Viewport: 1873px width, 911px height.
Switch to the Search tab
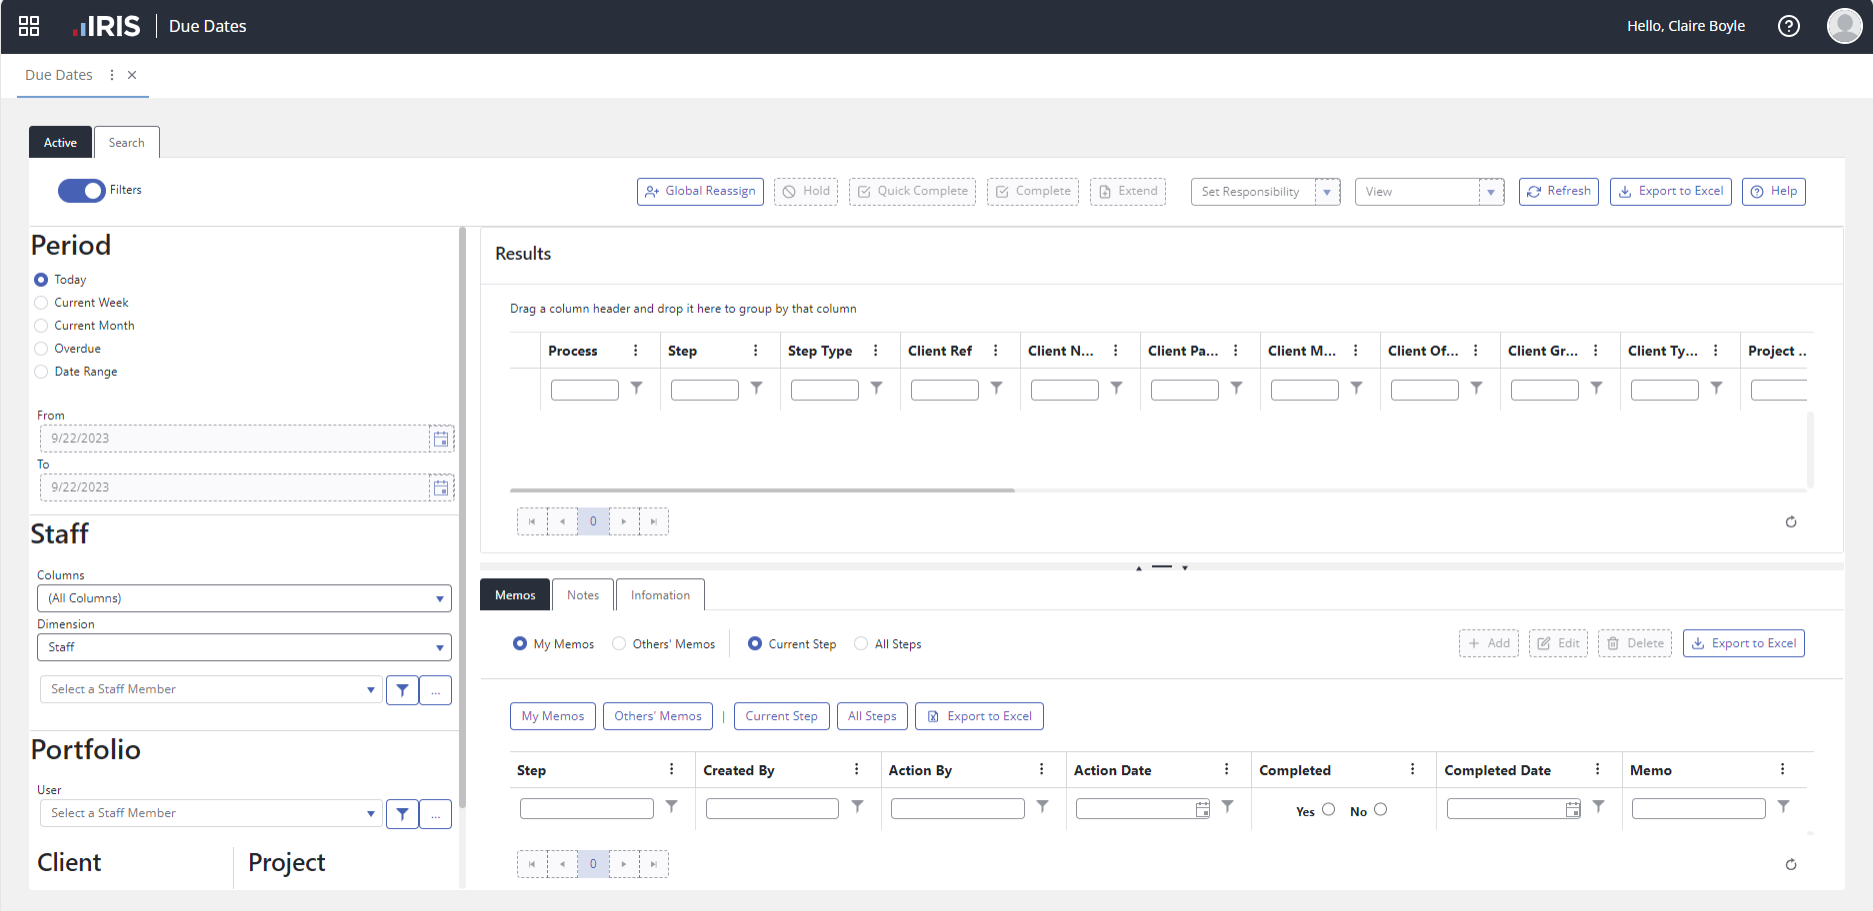(126, 143)
